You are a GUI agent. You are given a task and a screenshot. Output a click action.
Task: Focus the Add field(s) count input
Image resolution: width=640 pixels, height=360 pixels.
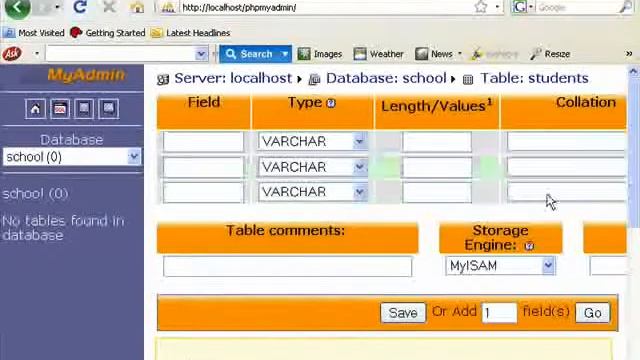click(x=499, y=313)
